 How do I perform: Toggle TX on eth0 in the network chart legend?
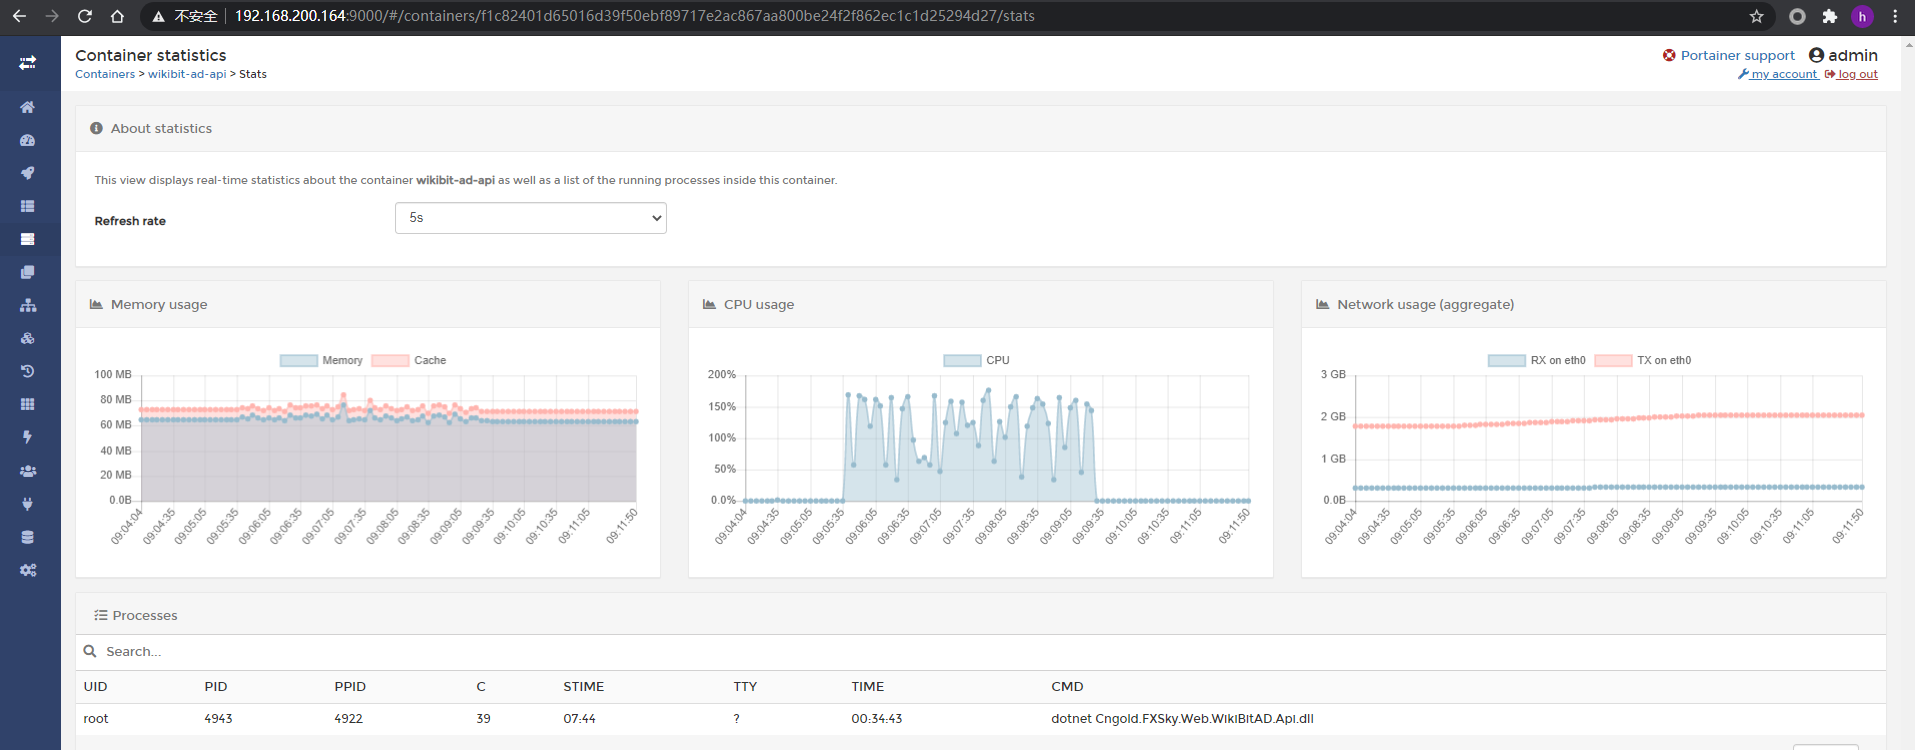[1643, 360]
